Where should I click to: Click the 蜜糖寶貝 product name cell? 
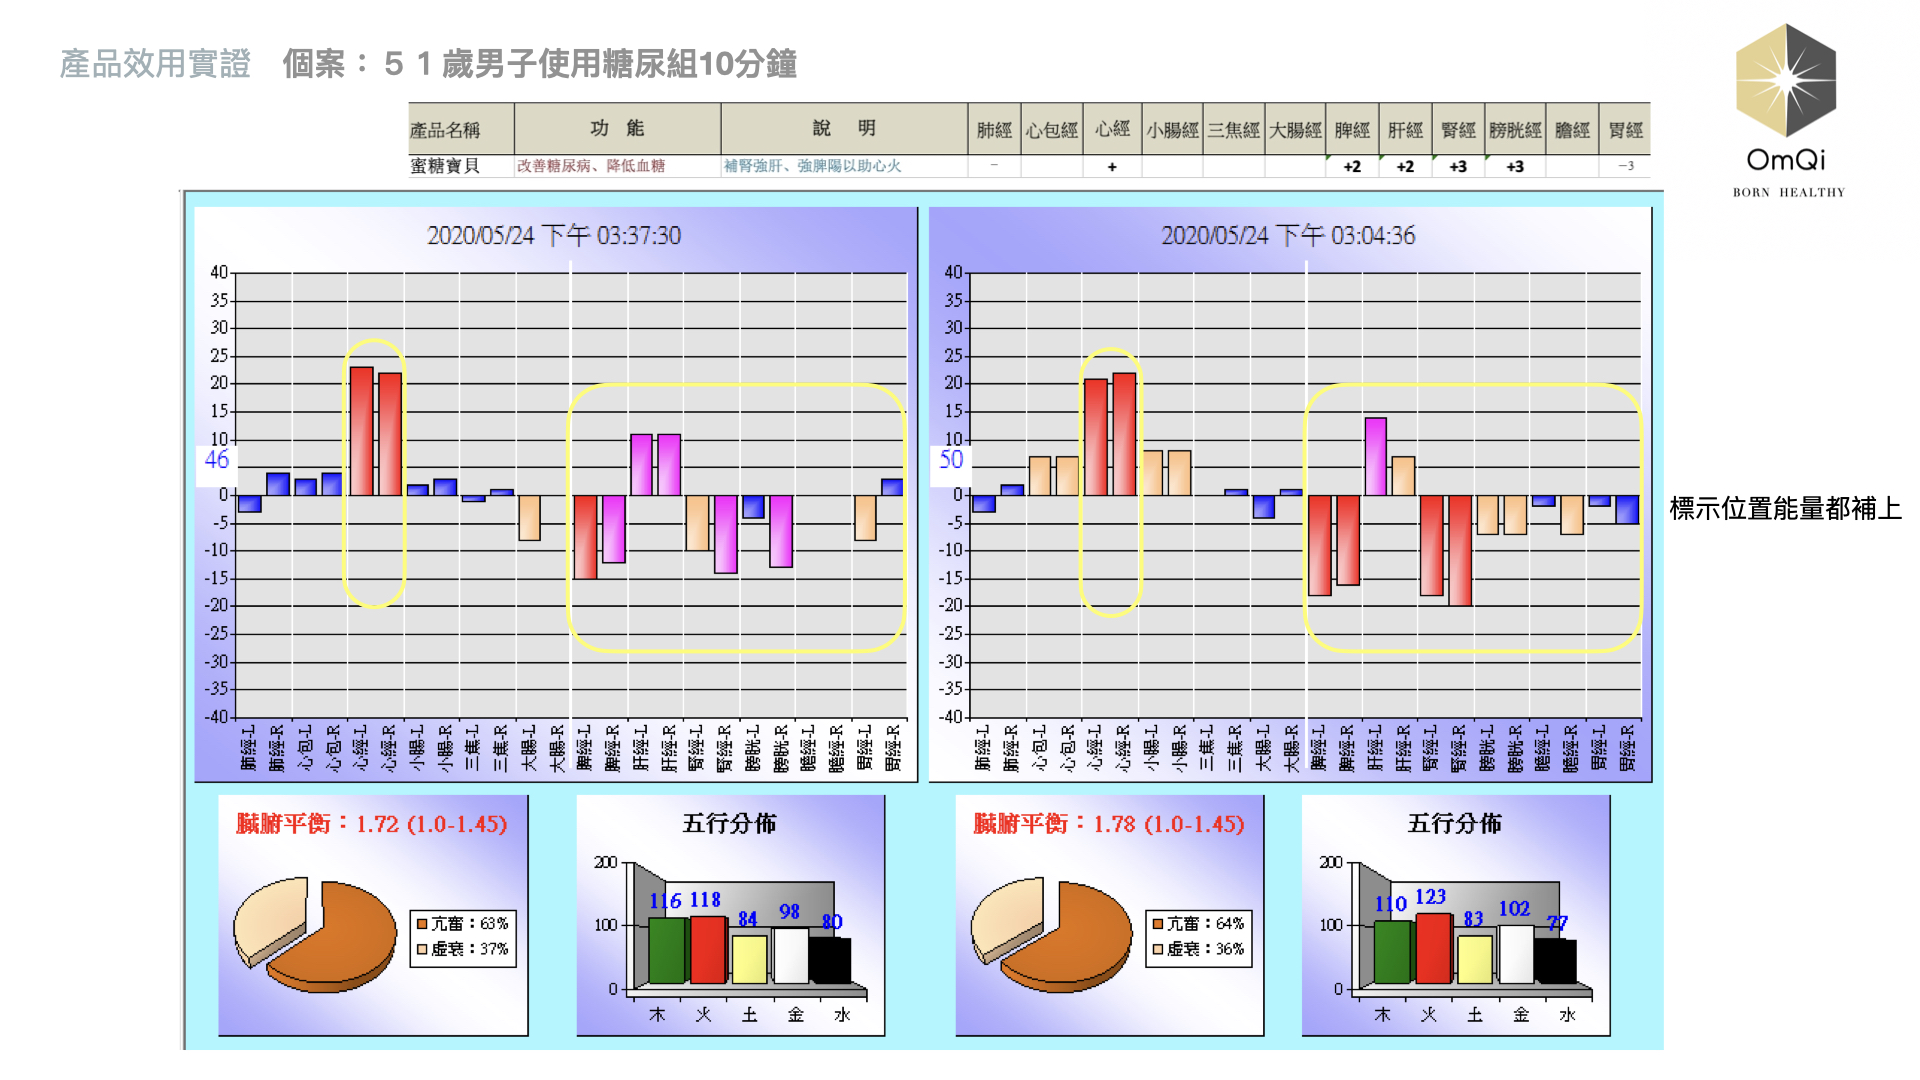[445, 166]
